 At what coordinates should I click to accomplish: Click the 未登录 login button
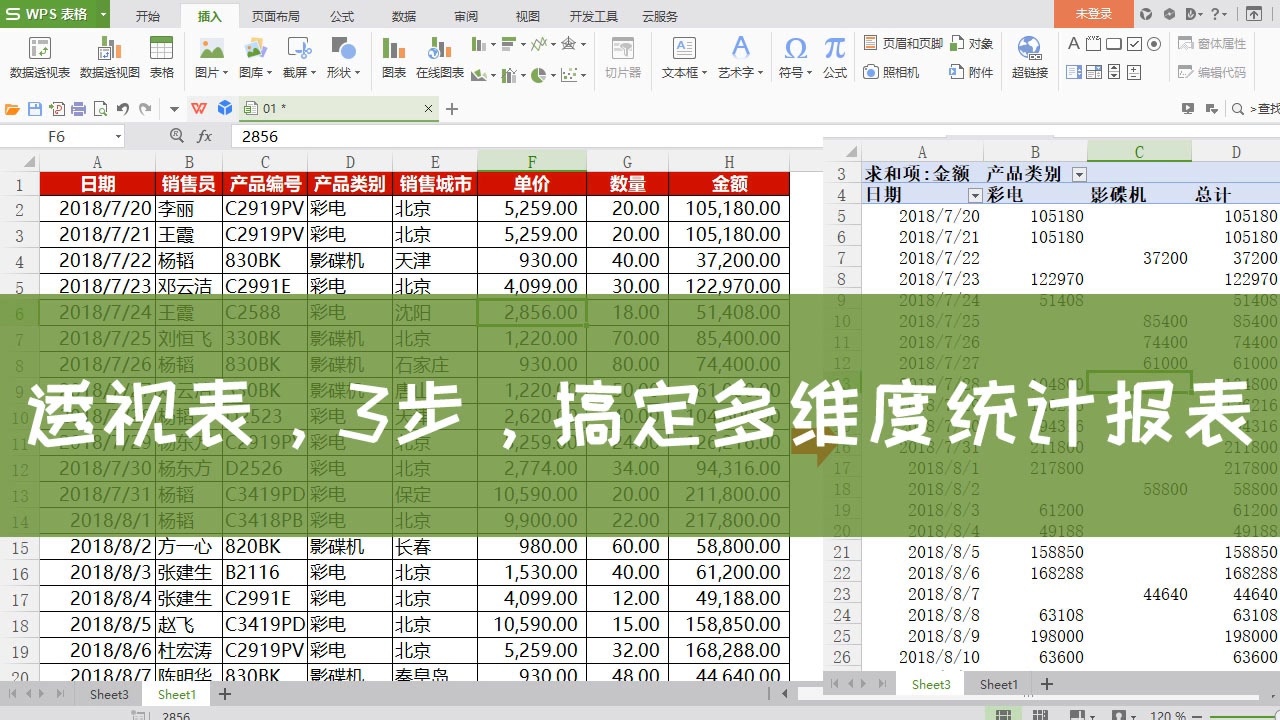tap(1093, 14)
